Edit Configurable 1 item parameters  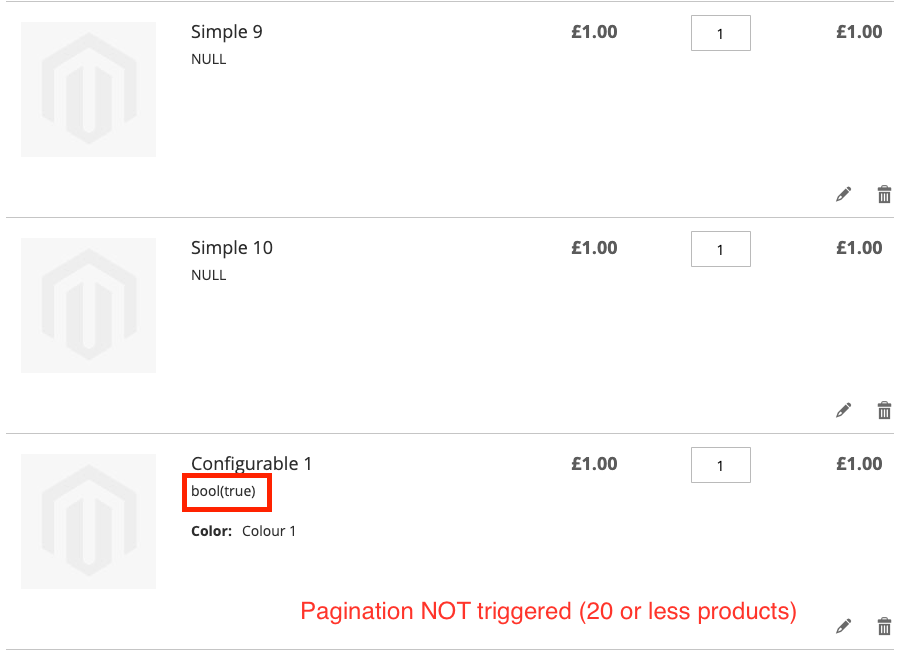(844, 626)
